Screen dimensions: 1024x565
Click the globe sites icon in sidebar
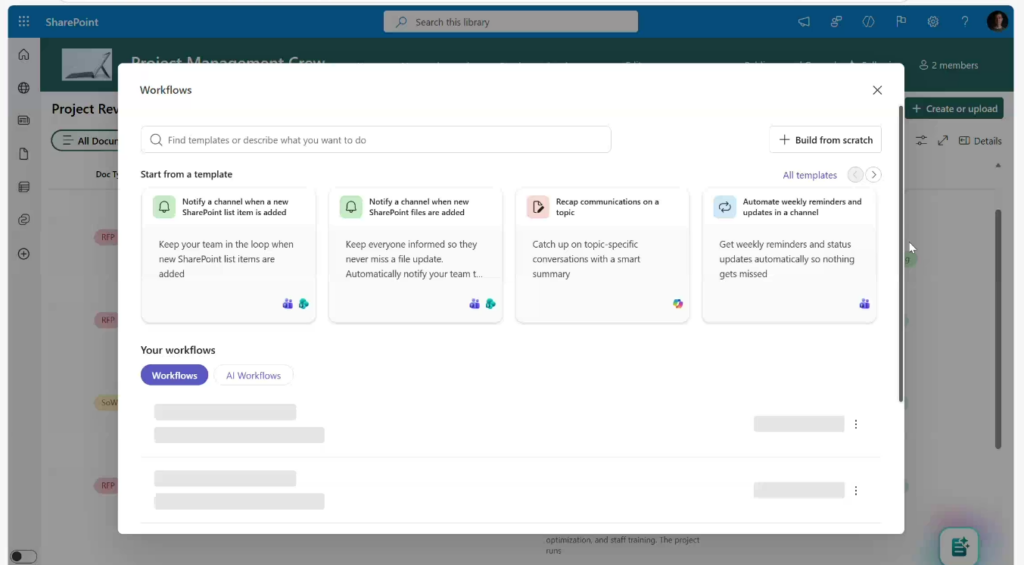[24, 88]
